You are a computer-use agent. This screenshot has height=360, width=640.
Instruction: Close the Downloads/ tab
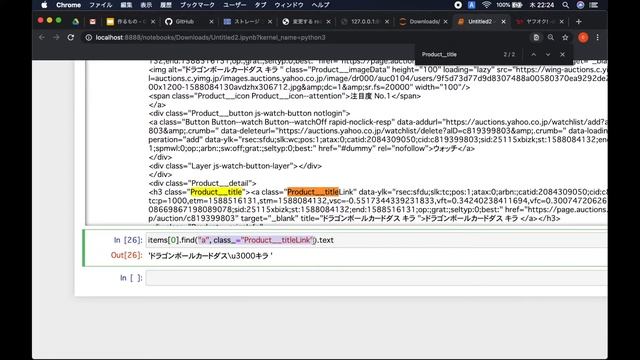(x=445, y=22)
